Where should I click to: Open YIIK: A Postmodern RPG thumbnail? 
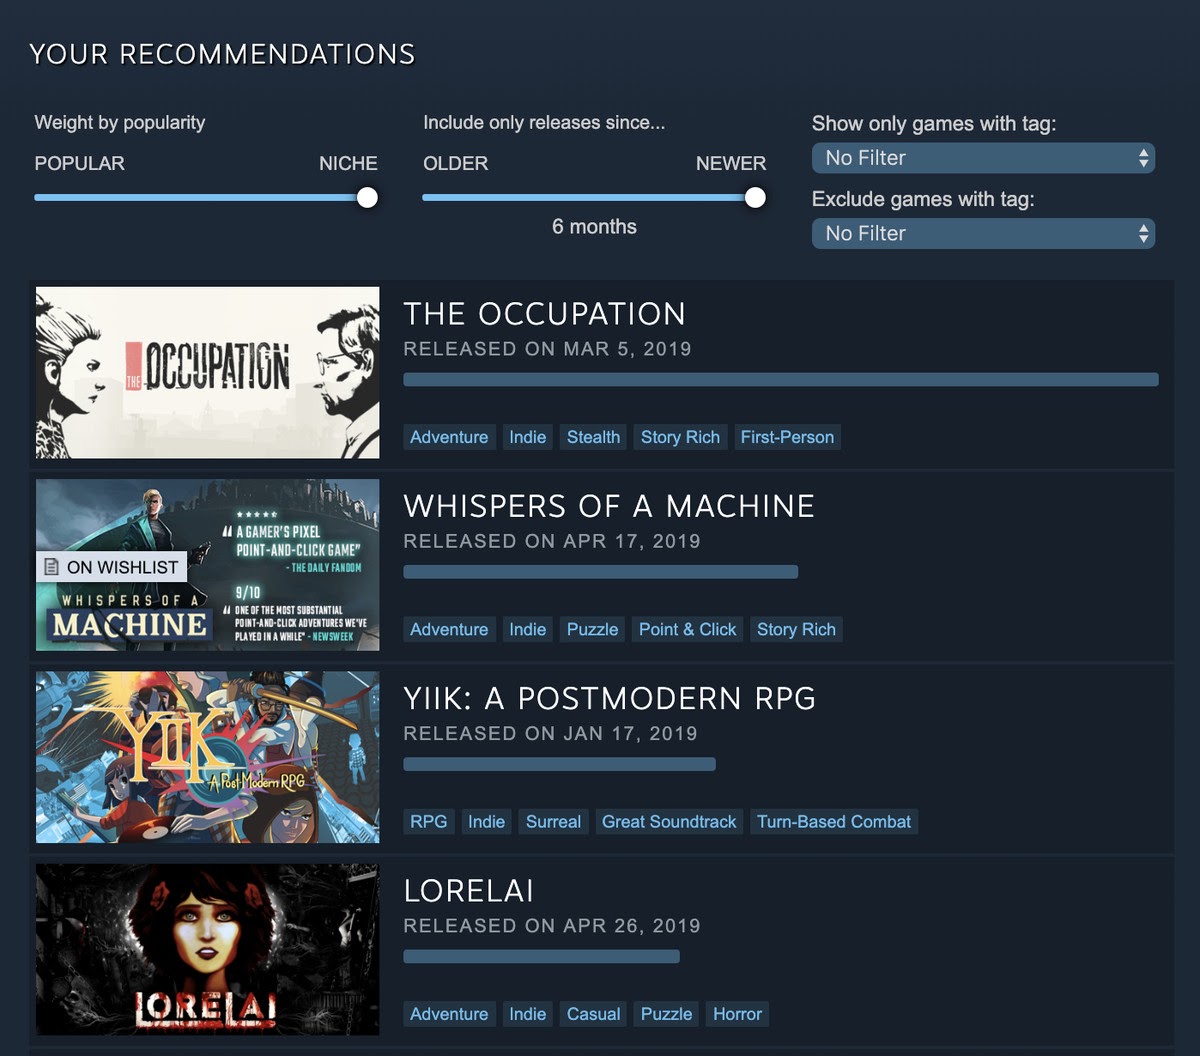click(208, 757)
